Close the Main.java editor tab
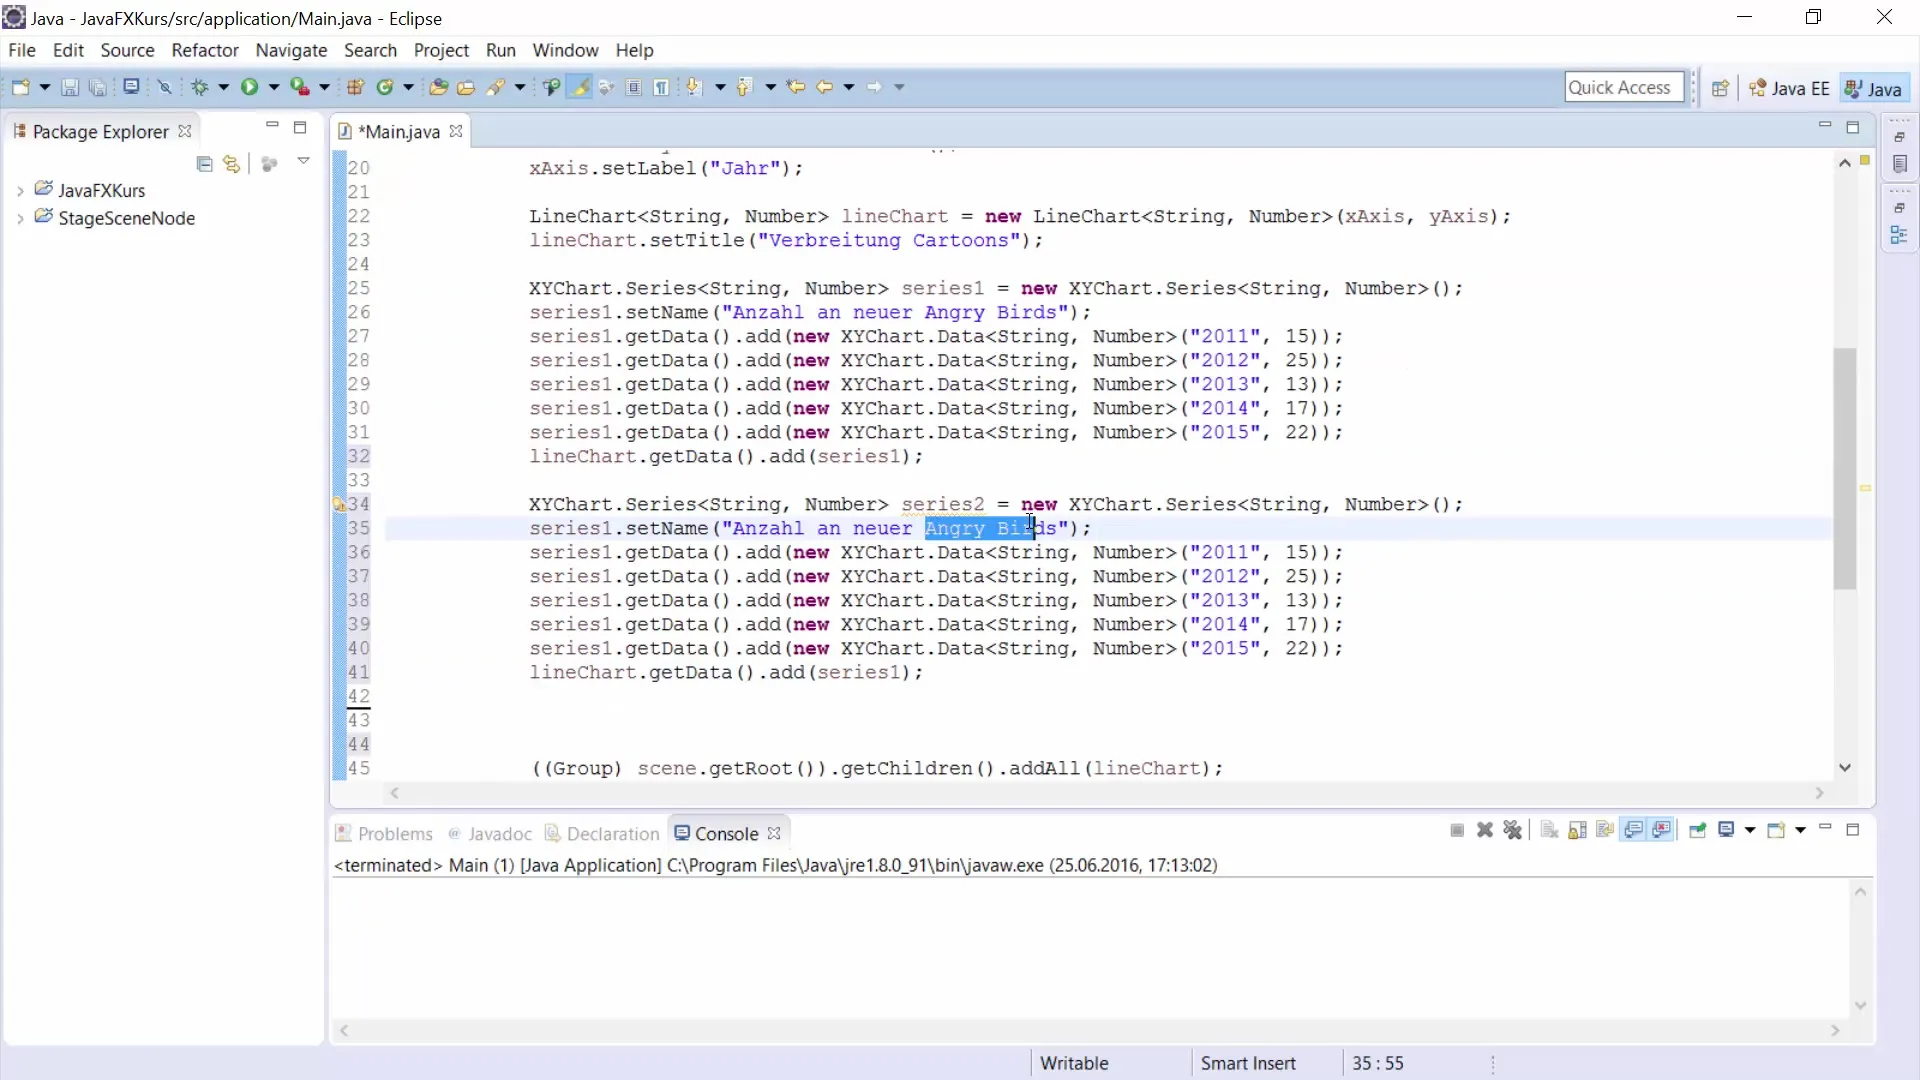This screenshot has width=1920, height=1080. click(456, 132)
